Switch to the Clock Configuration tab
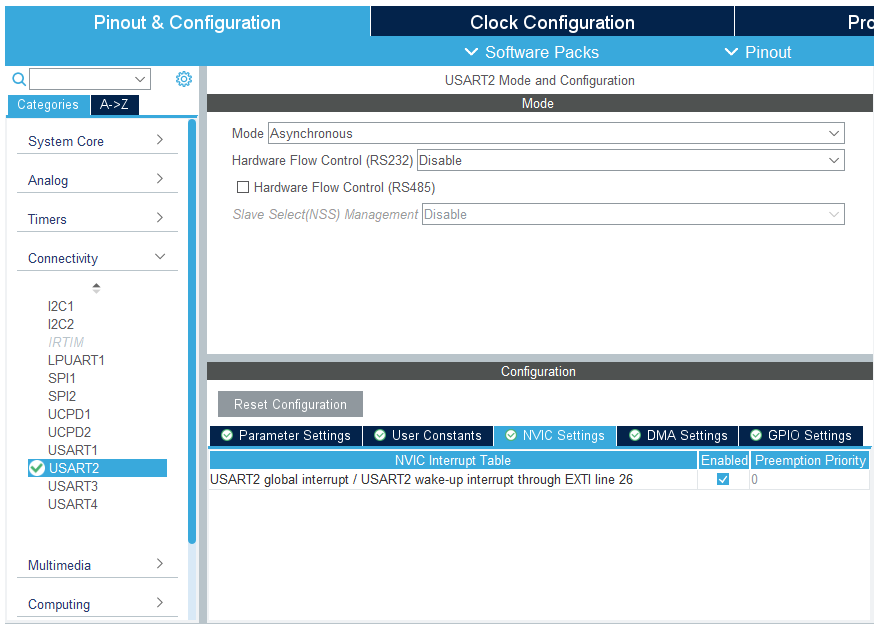This screenshot has width=874, height=624. [x=551, y=21]
